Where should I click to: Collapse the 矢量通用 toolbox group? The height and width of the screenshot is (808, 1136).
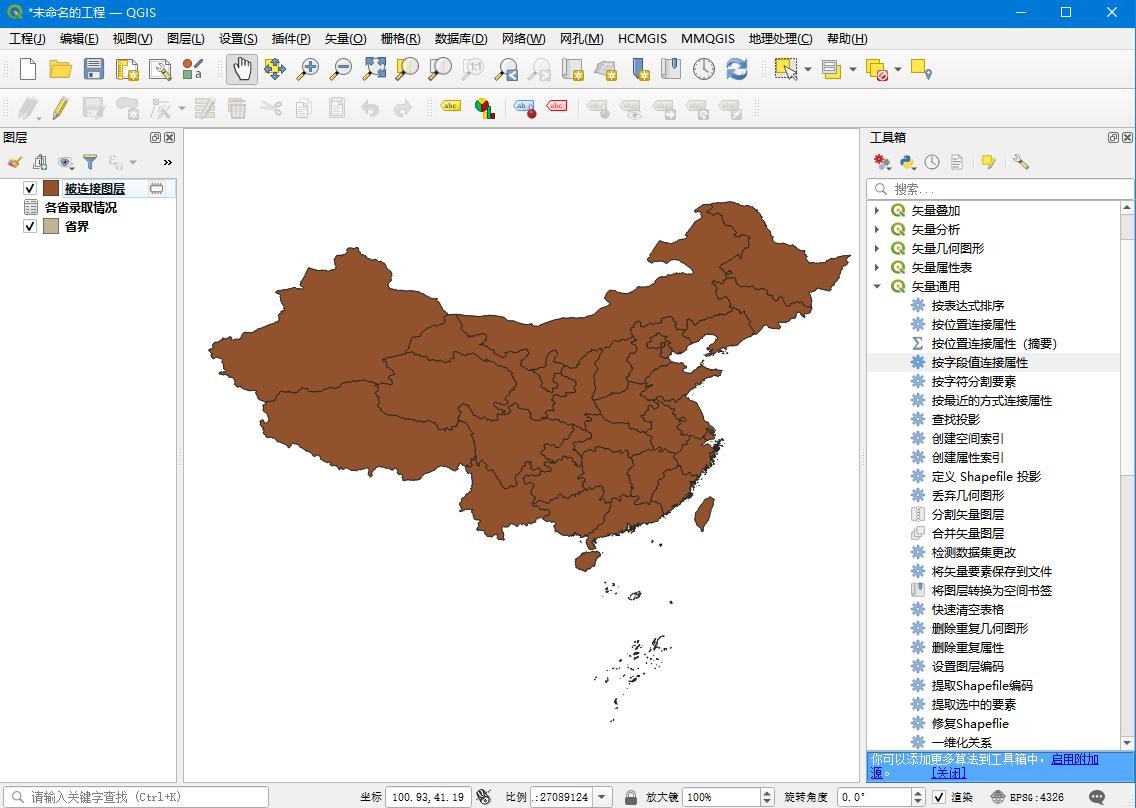pyautogui.click(x=877, y=287)
